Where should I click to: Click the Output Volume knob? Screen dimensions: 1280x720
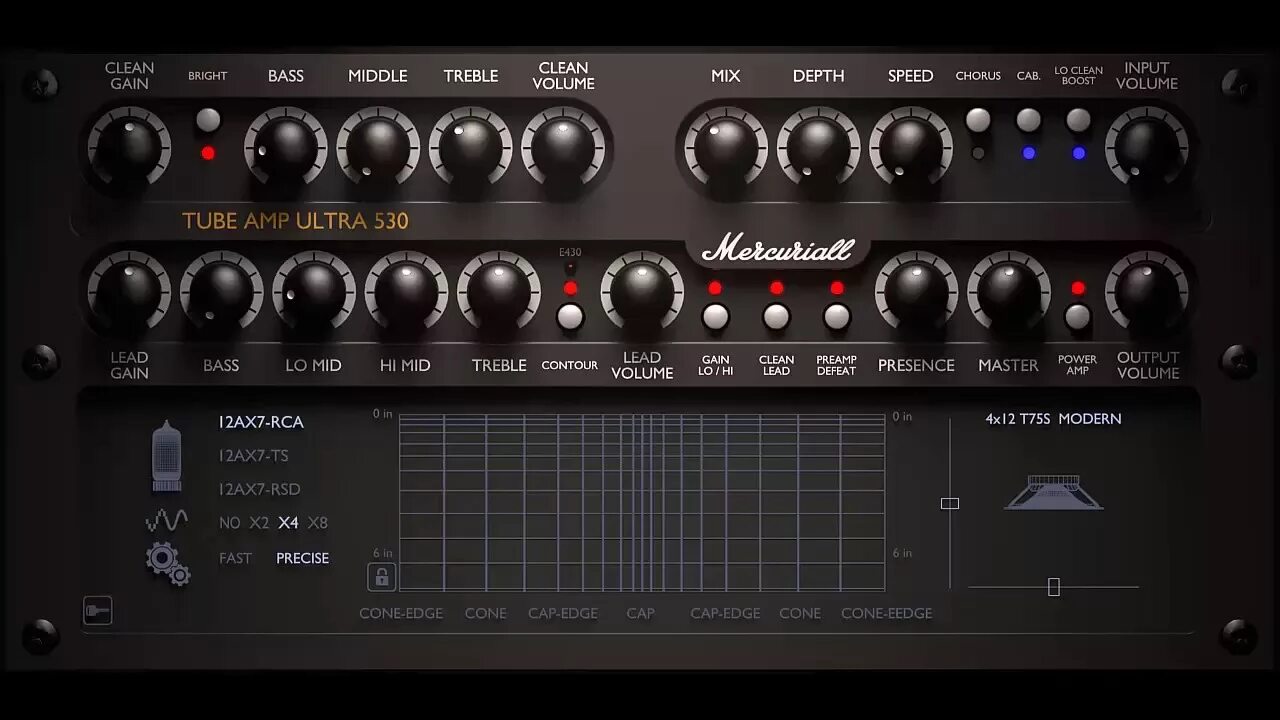[x=1147, y=292]
